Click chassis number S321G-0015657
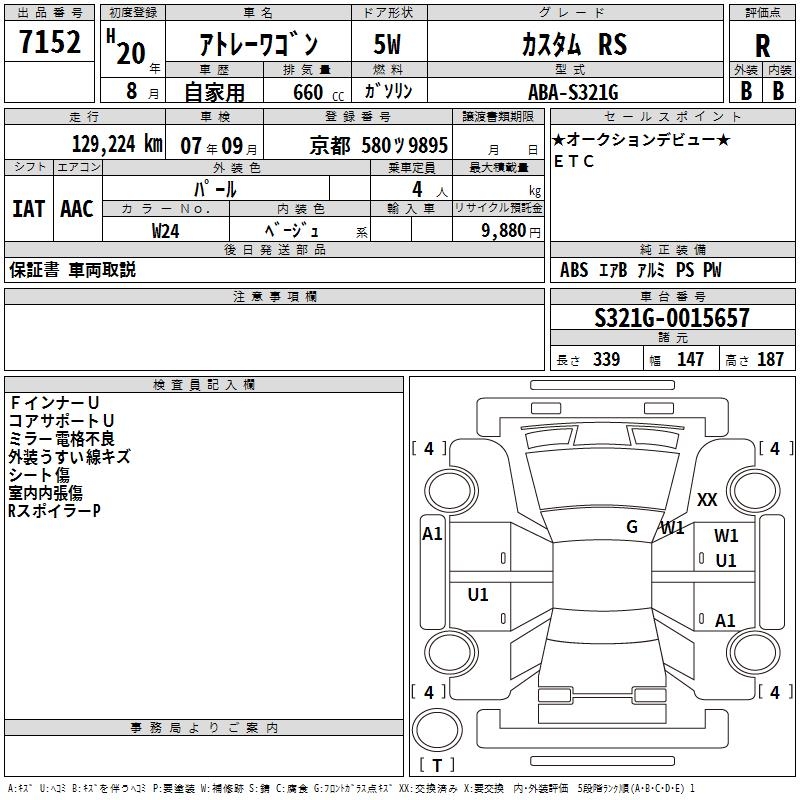 tap(671, 319)
